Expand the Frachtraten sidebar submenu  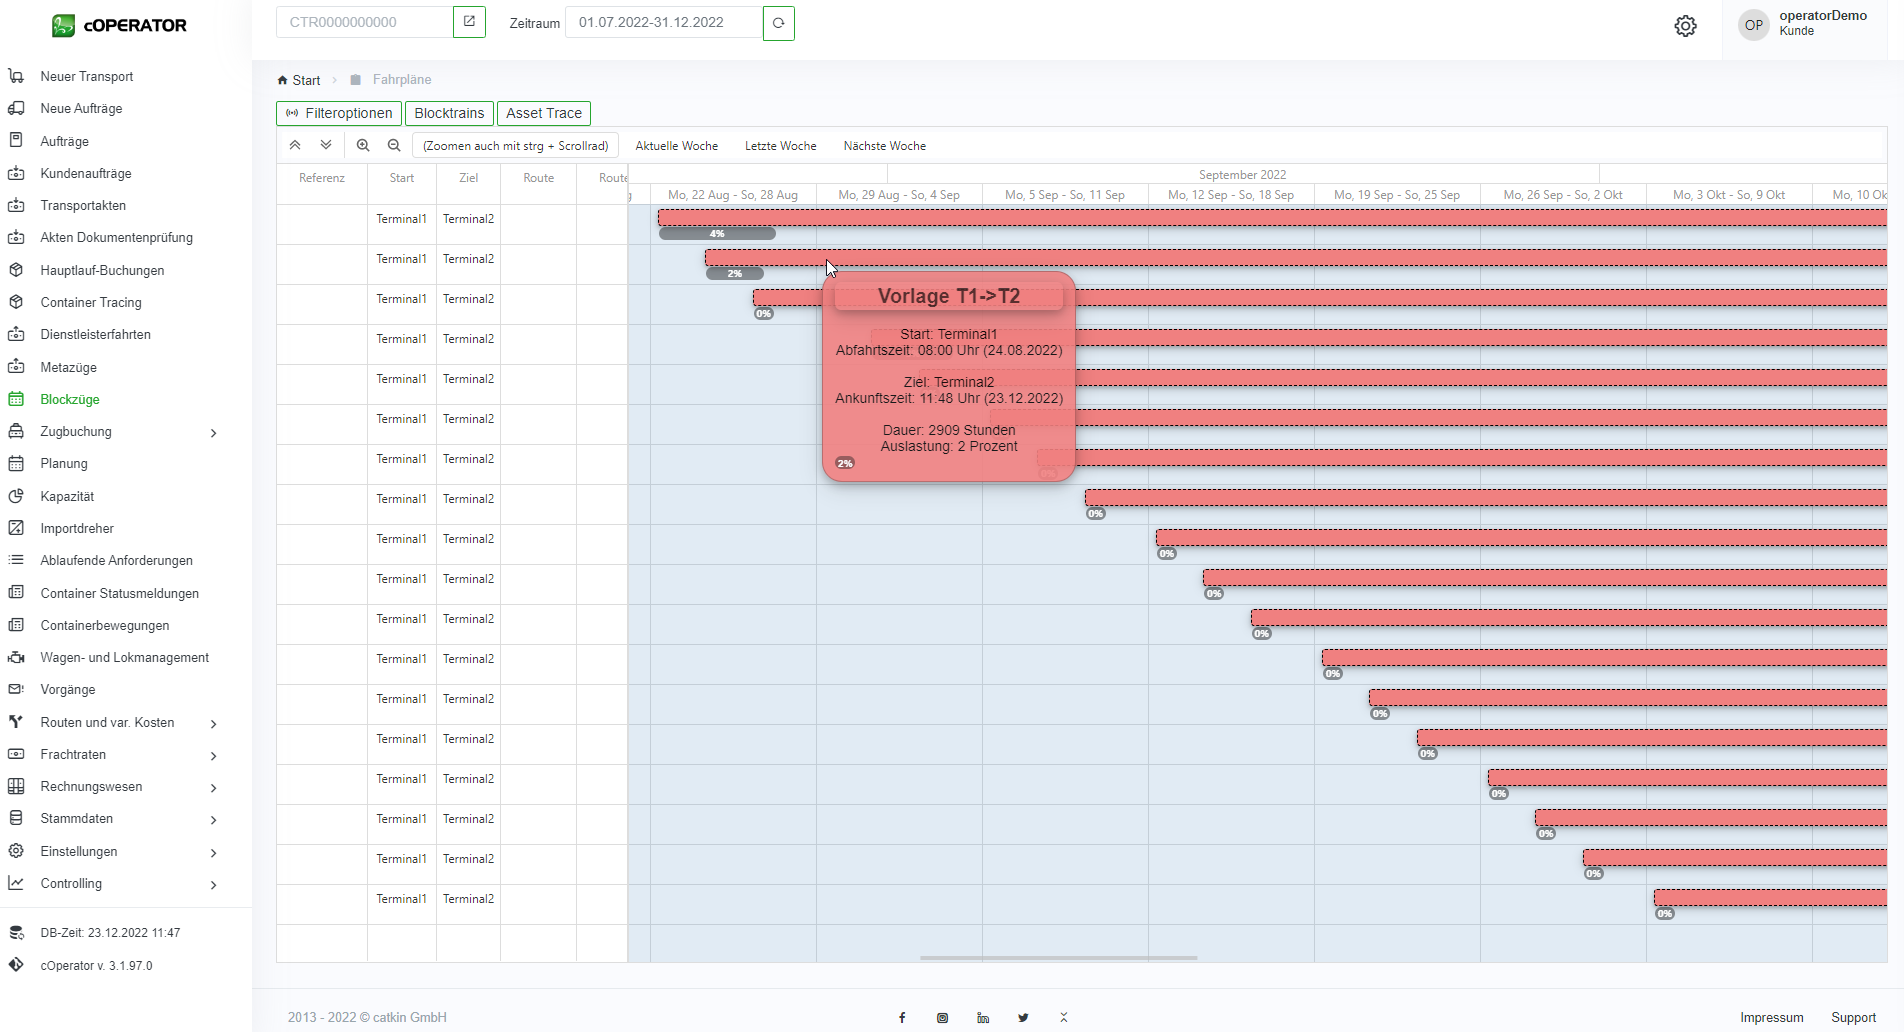213,756
